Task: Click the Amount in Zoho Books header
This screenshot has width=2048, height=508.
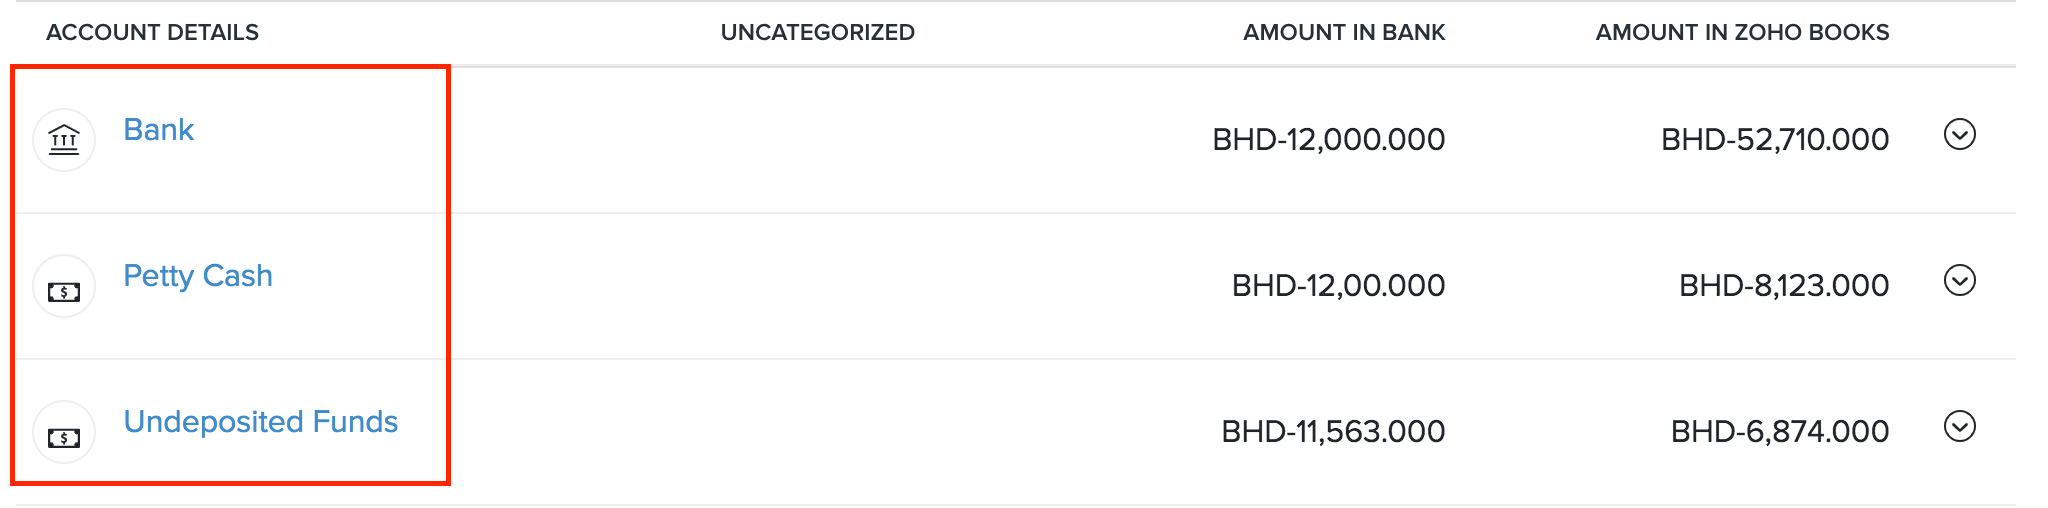Action: pyautogui.click(x=1741, y=33)
